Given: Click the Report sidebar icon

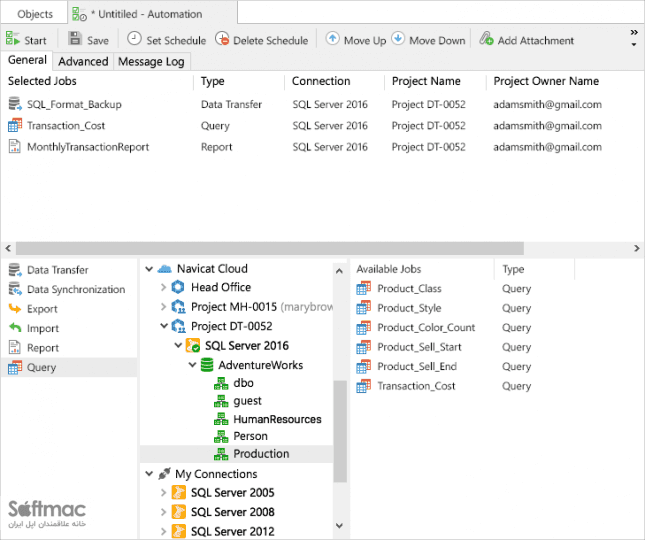Looking at the screenshot, I should coord(15,348).
